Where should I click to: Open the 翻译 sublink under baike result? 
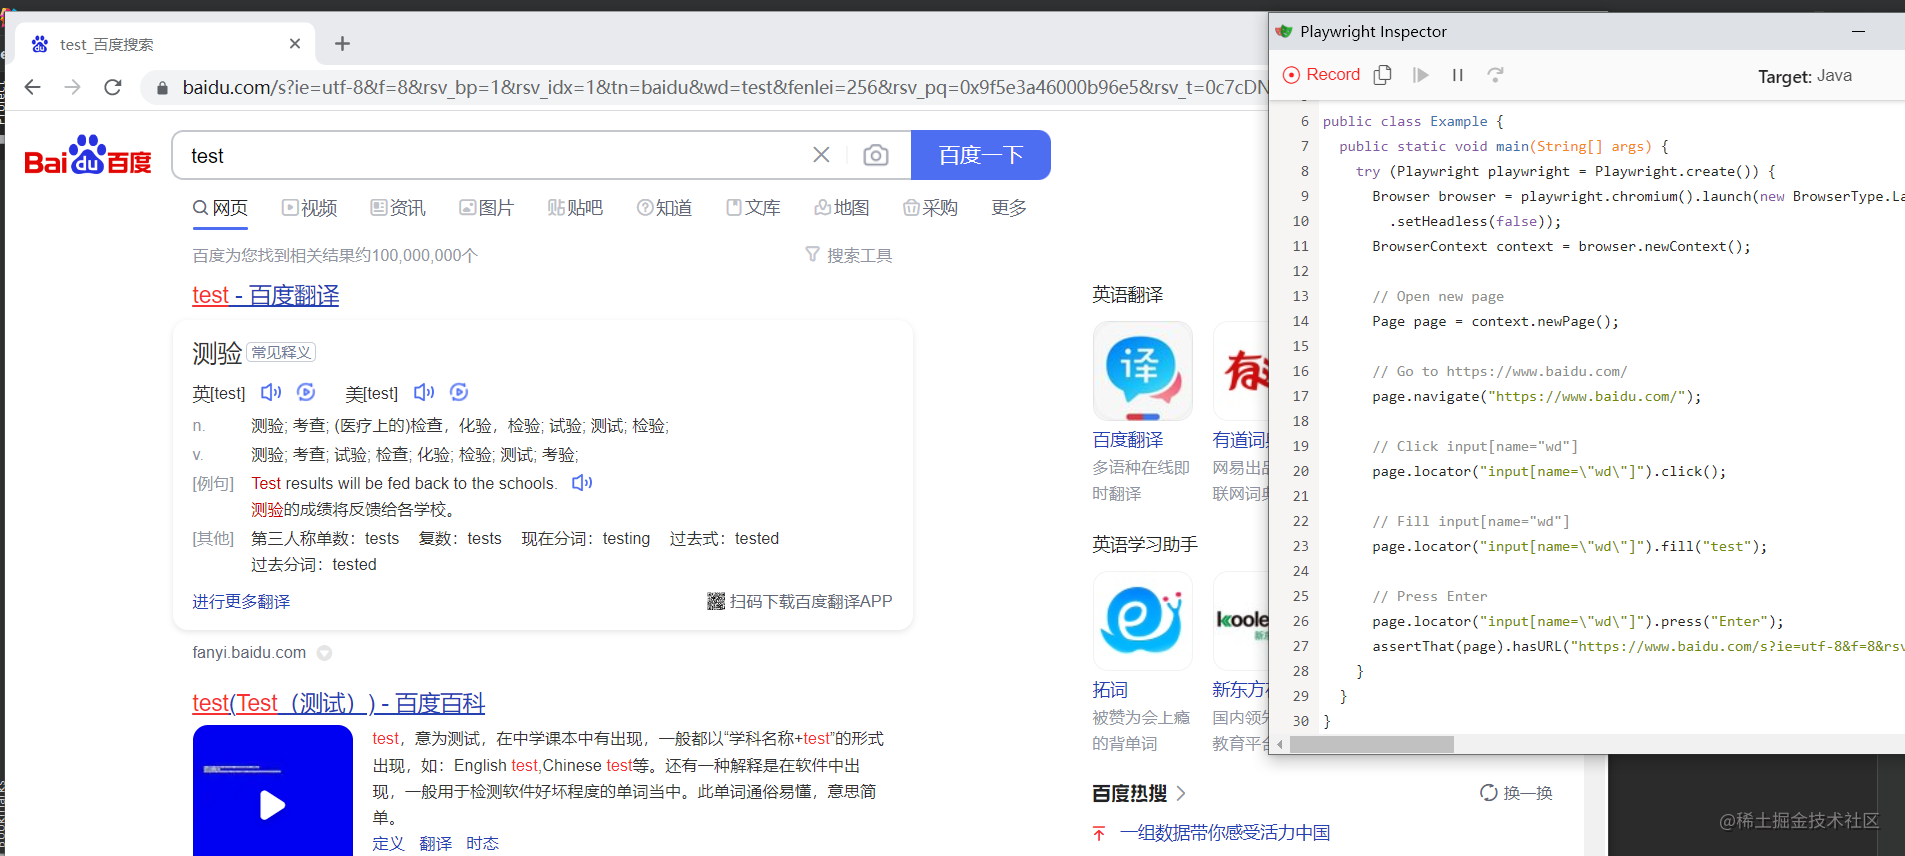coord(435,843)
